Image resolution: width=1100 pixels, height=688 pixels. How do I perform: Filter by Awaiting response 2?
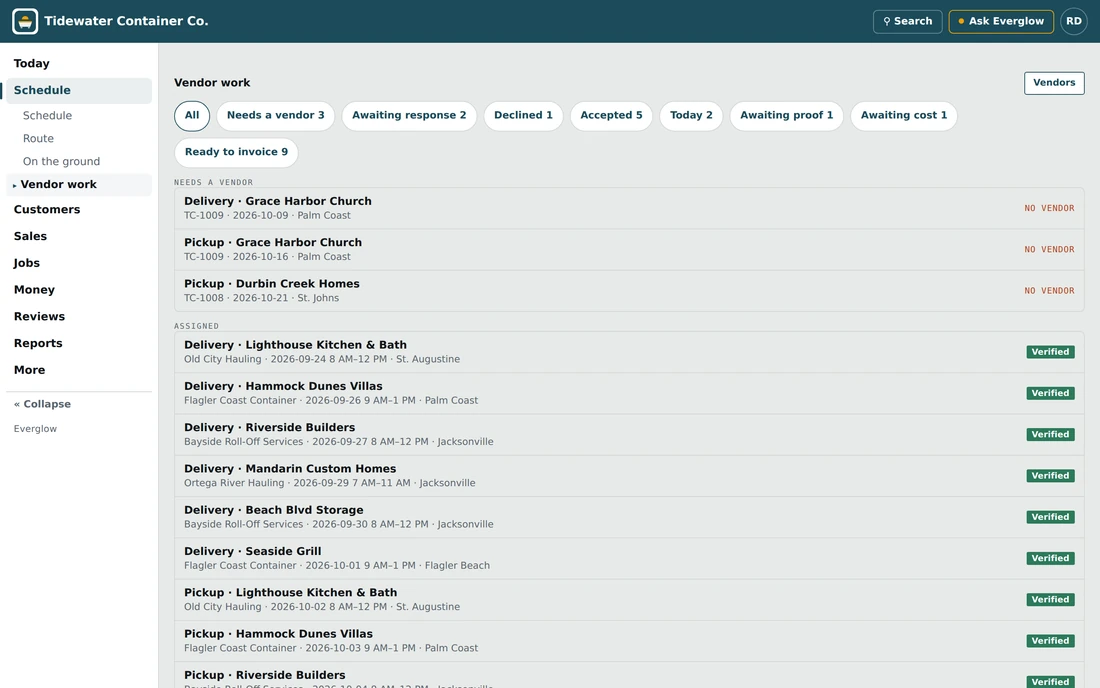(409, 116)
